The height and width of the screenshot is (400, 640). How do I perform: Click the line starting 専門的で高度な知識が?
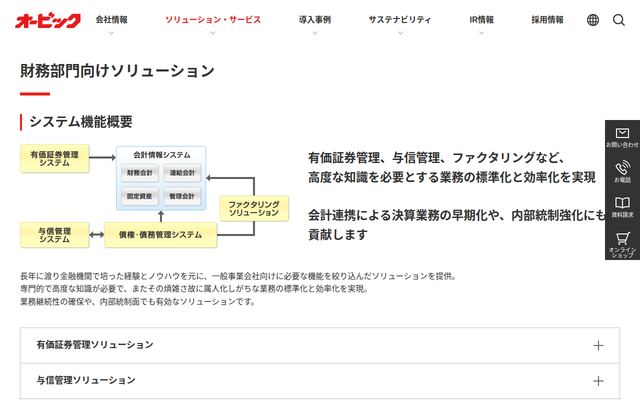(195, 289)
